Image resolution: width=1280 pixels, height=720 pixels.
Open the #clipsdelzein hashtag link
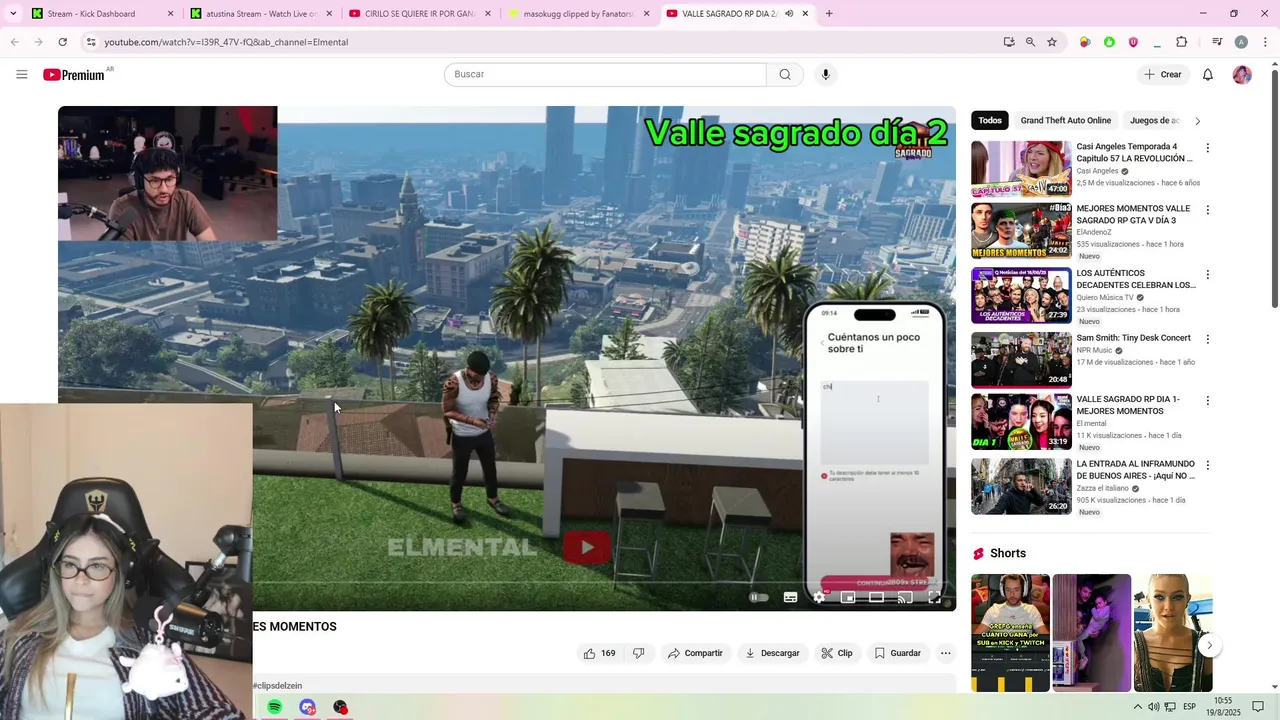pyautogui.click(x=277, y=686)
